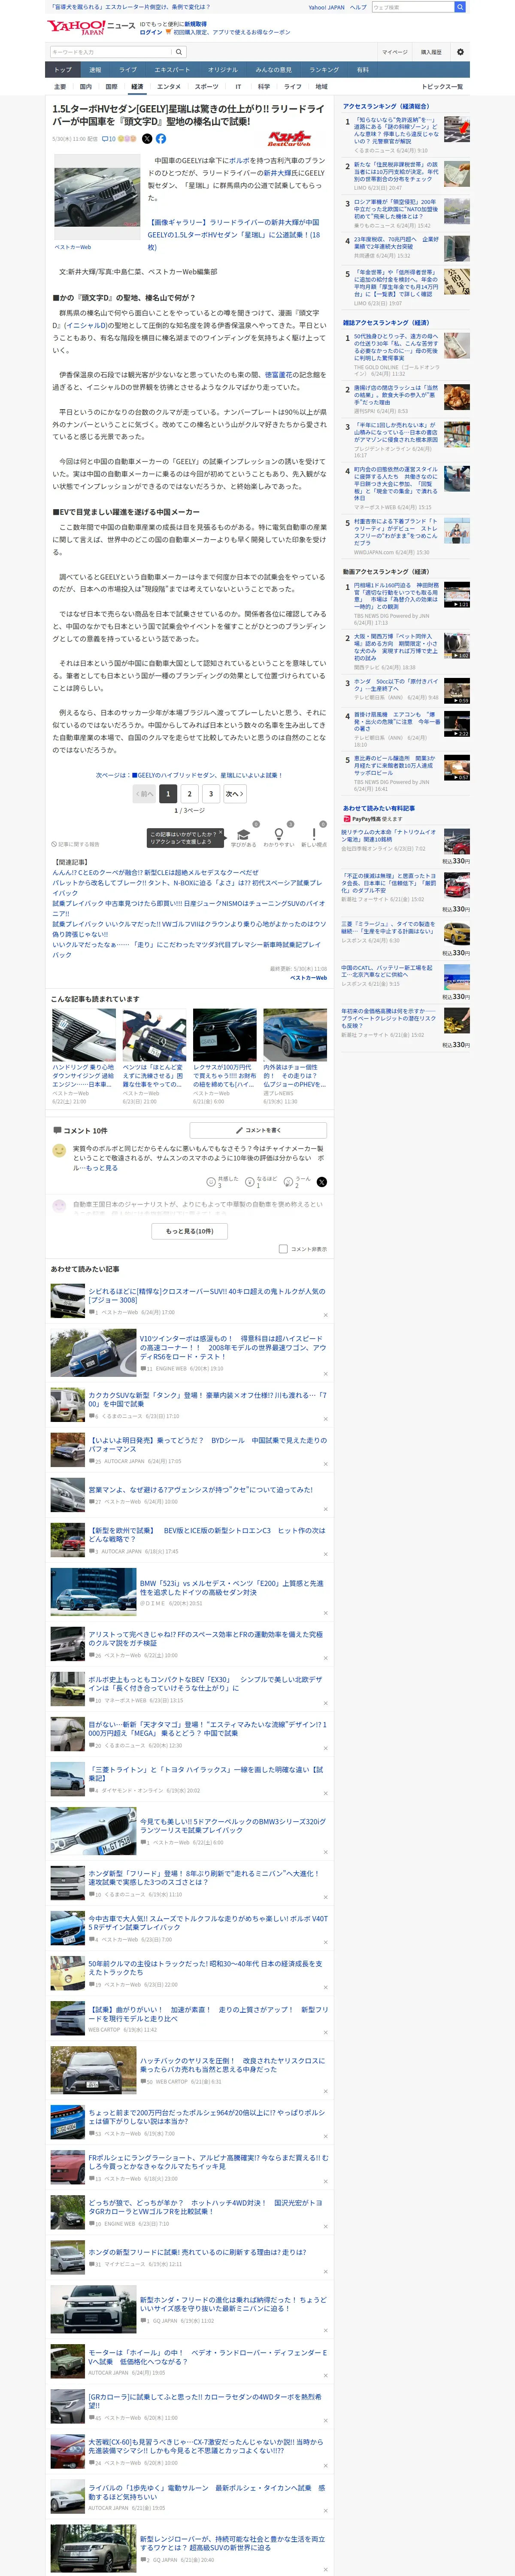Click the comment count bubble under headline
Viewport: 515px width, 2576px height.
click(109, 139)
